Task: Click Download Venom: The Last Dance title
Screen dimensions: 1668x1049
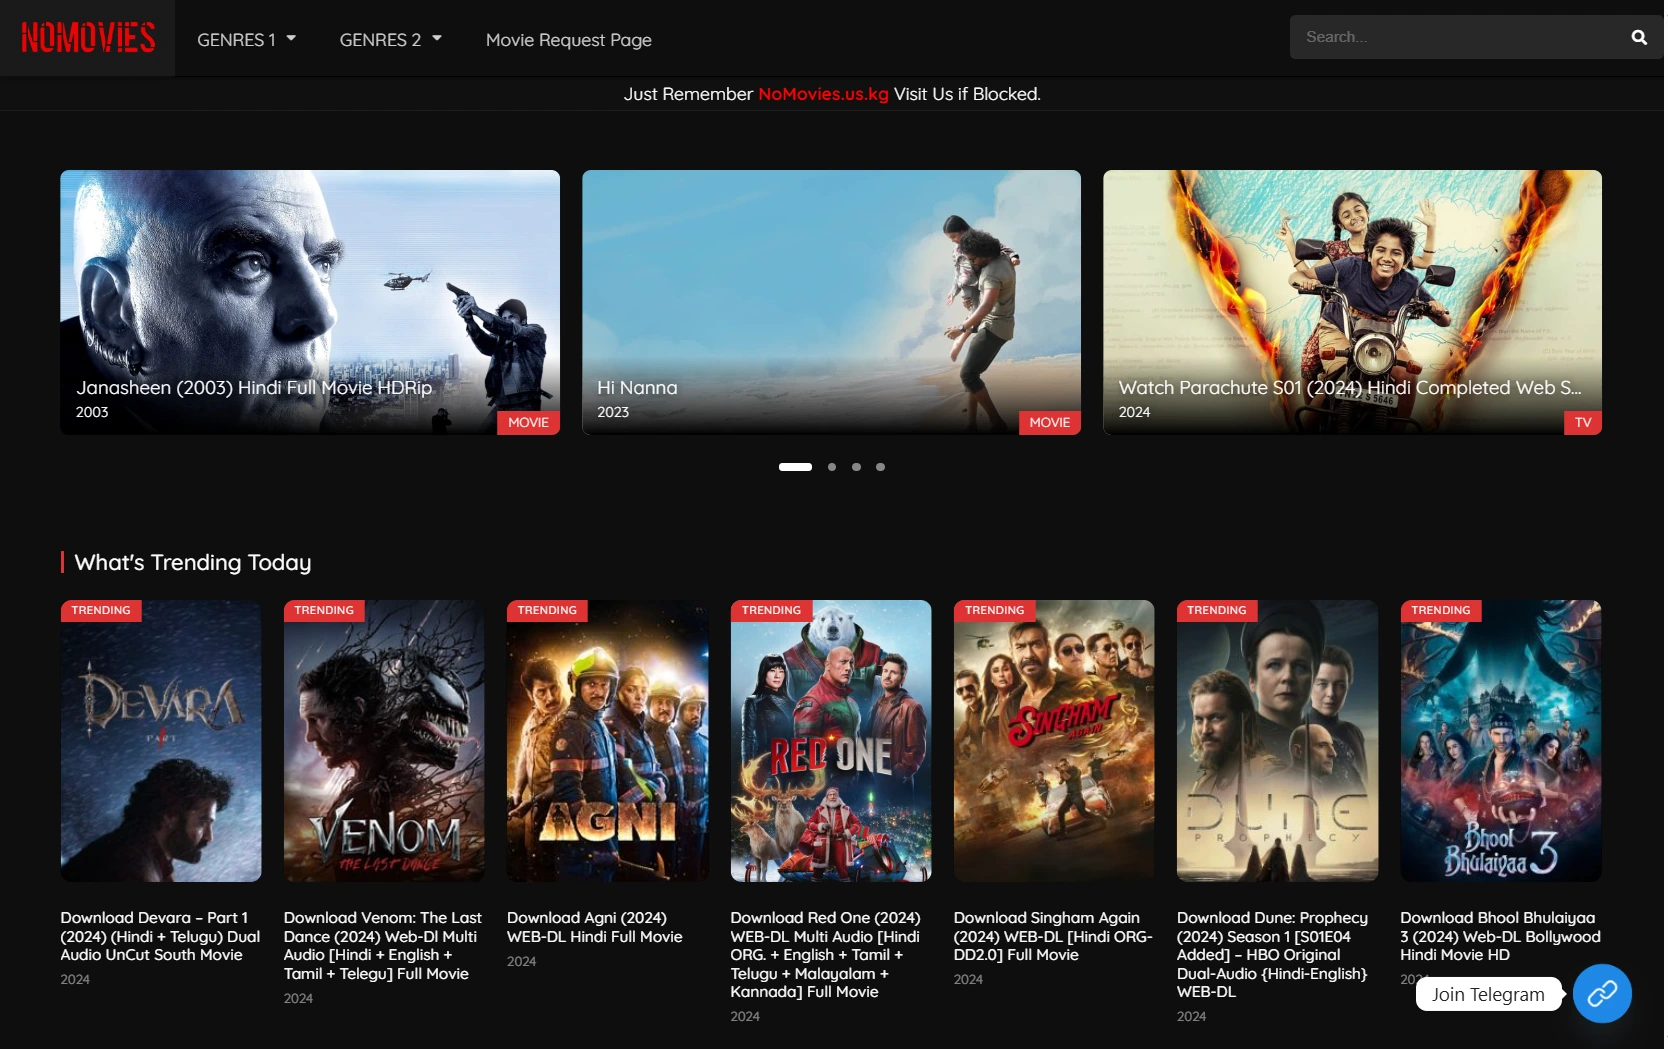Action: [383, 945]
